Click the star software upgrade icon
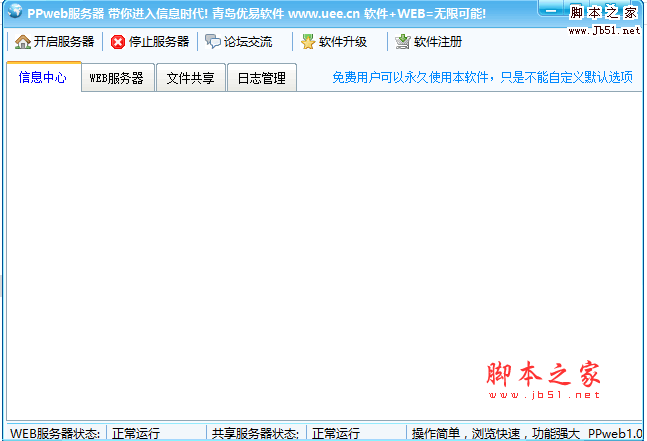Viewport: 647px width, 441px height. pos(308,42)
